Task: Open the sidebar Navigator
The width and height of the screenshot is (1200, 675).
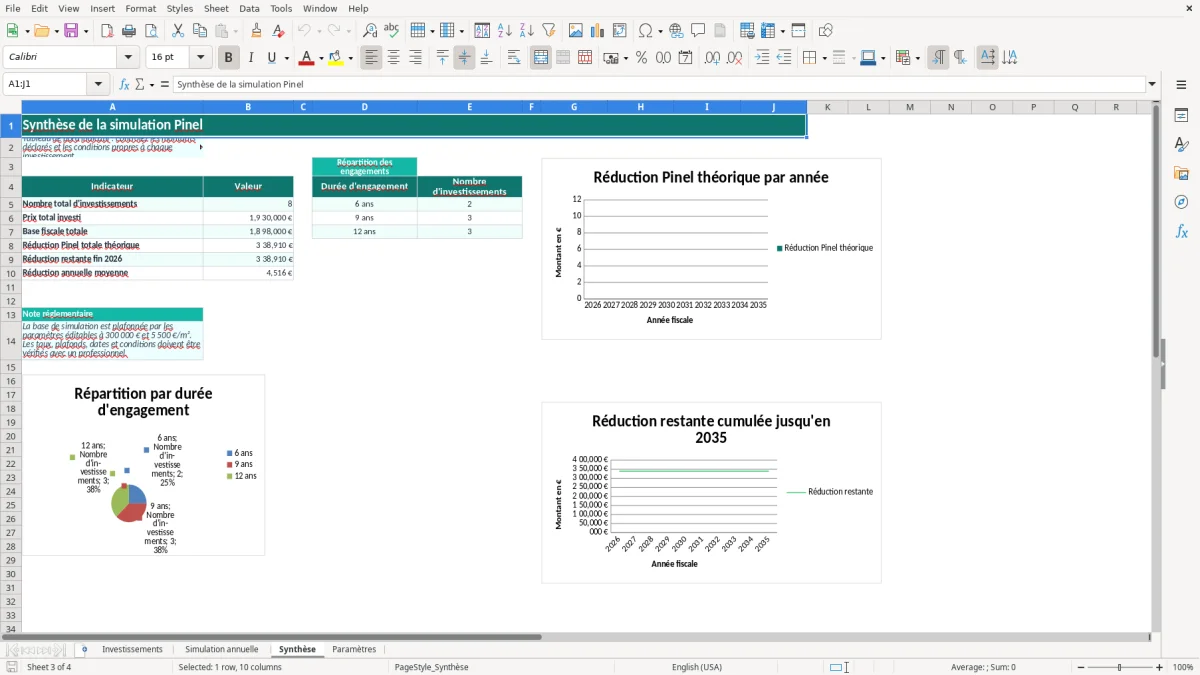Action: (1181, 202)
